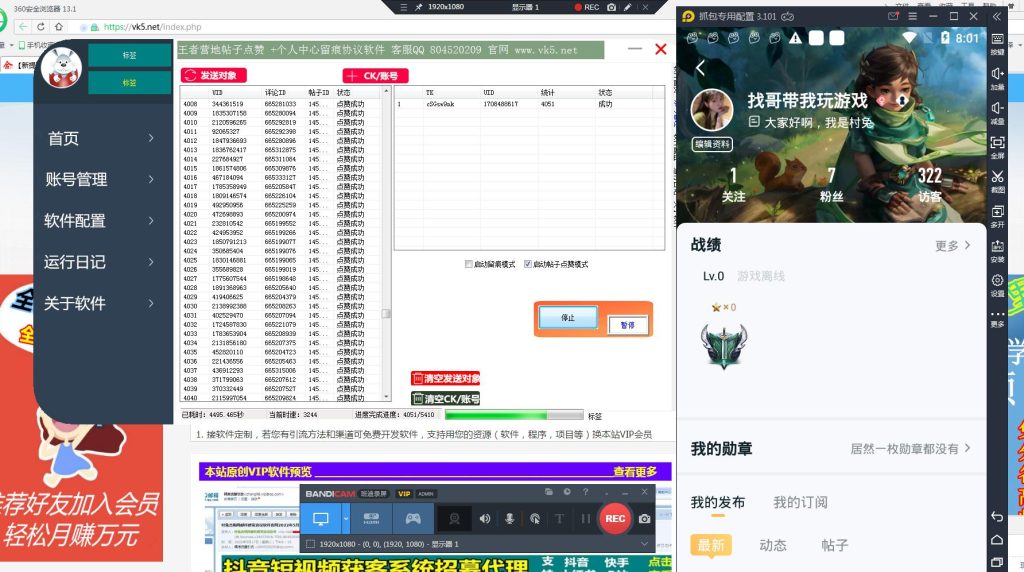Toggle Bandicam webcam overlay icon
This screenshot has width=1024, height=572.
pyautogui.click(x=455, y=518)
